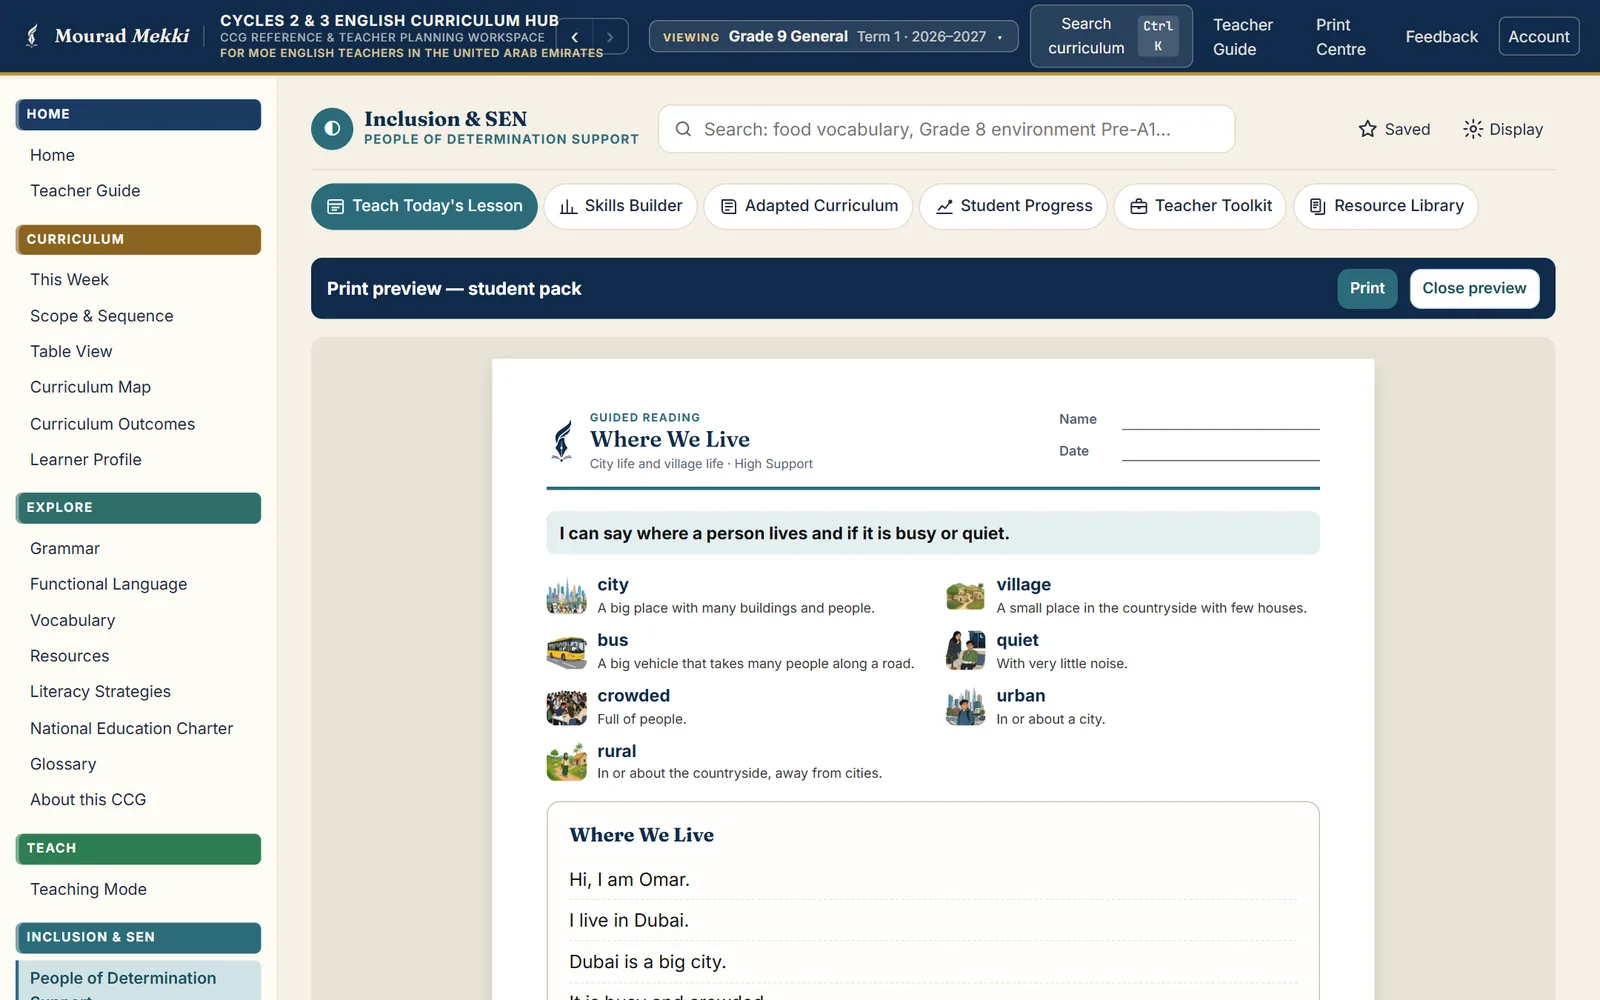Click the magnifier icon in search box
Screen dimensions: 1600x1000
[683, 129]
